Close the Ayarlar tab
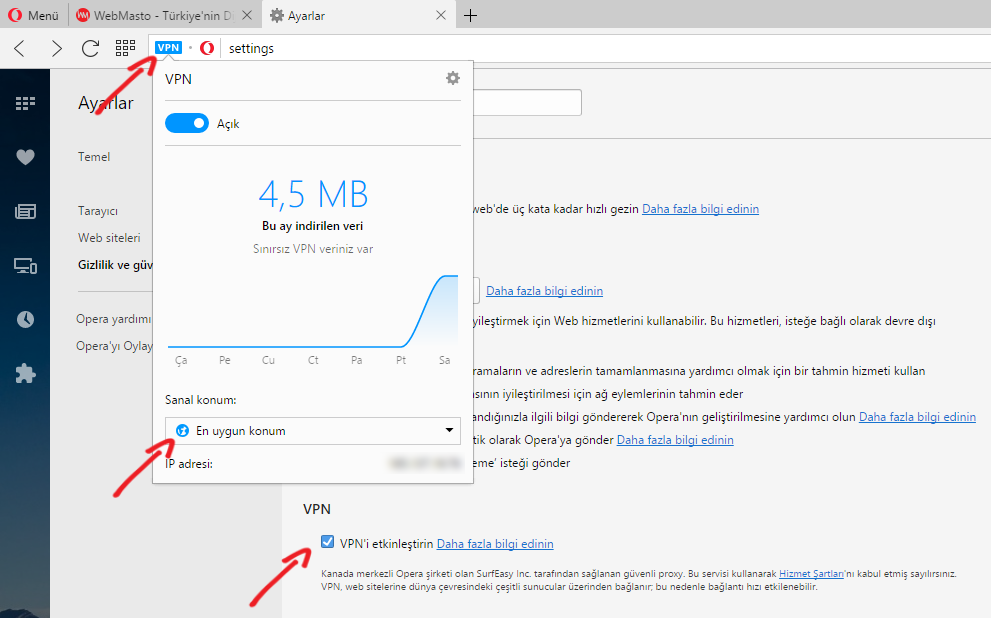991x618 pixels. coord(441,15)
